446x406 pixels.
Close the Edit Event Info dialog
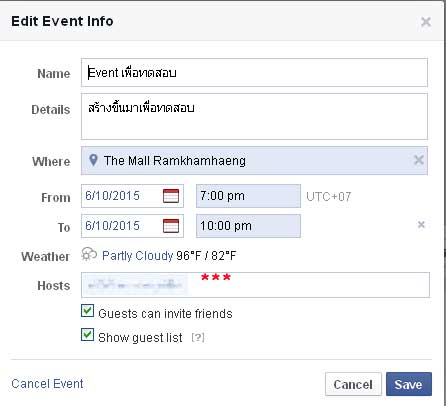pyautogui.click(x=426, y=22)
